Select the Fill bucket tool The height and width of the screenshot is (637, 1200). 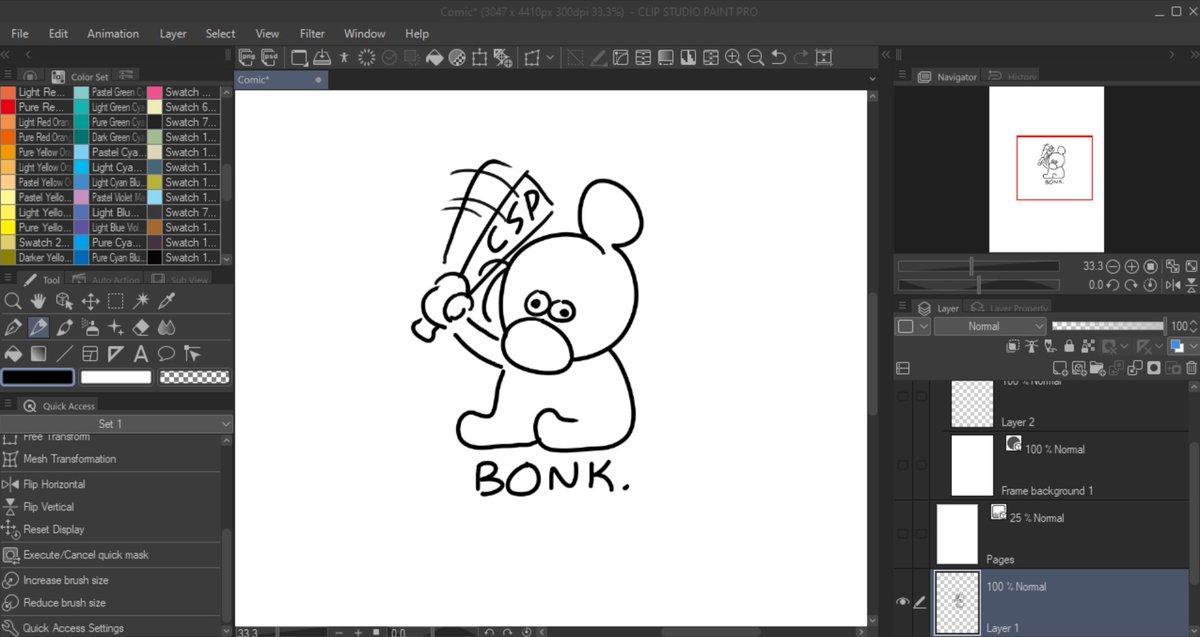13,353
